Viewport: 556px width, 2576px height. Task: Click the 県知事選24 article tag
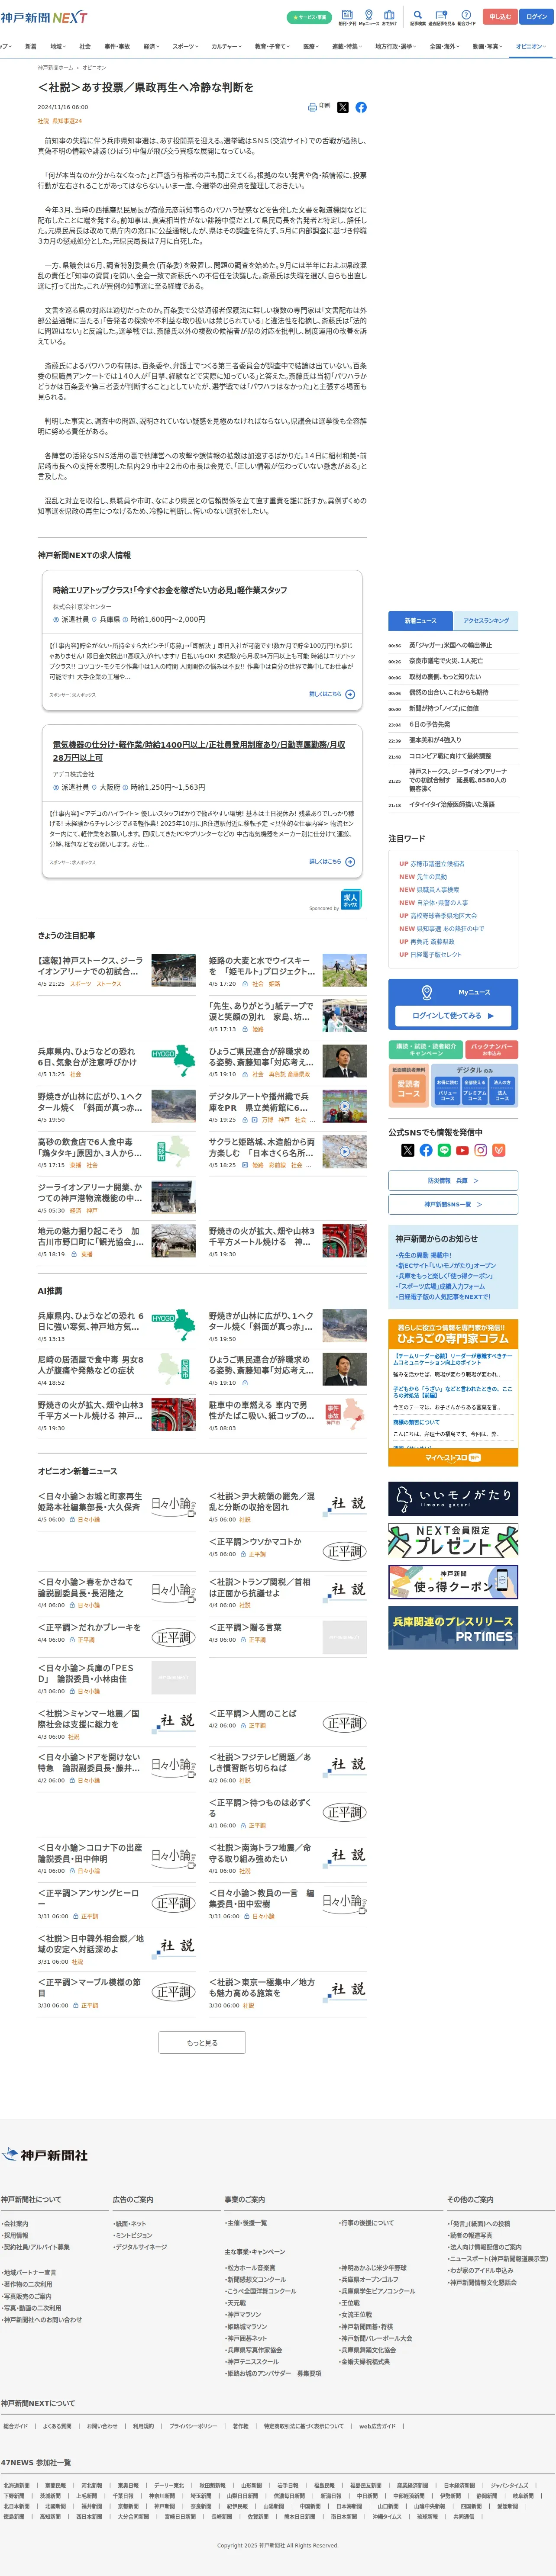[x=67, y=121]
